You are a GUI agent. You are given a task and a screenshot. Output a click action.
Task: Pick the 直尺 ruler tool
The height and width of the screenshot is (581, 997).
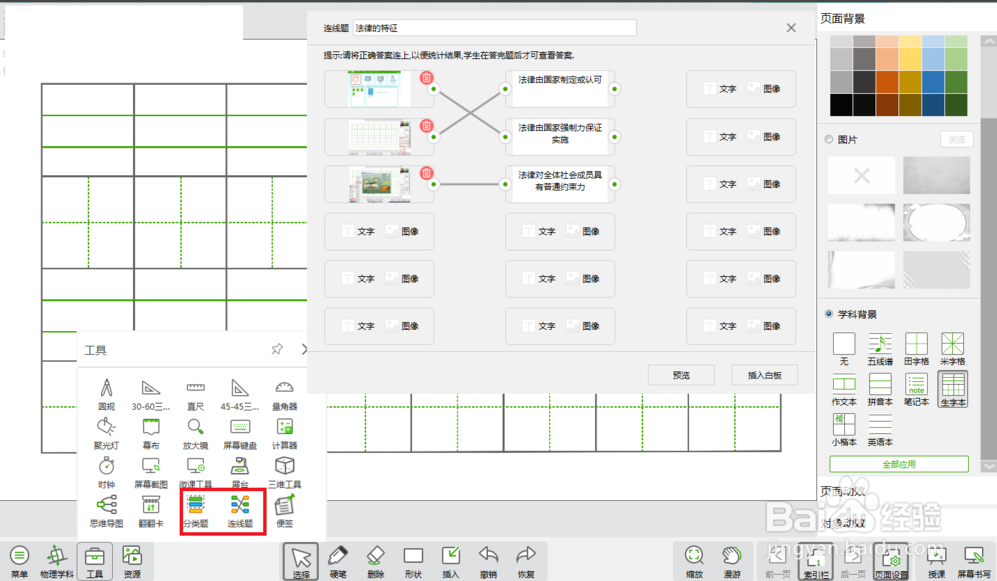(x=195, y=394)
